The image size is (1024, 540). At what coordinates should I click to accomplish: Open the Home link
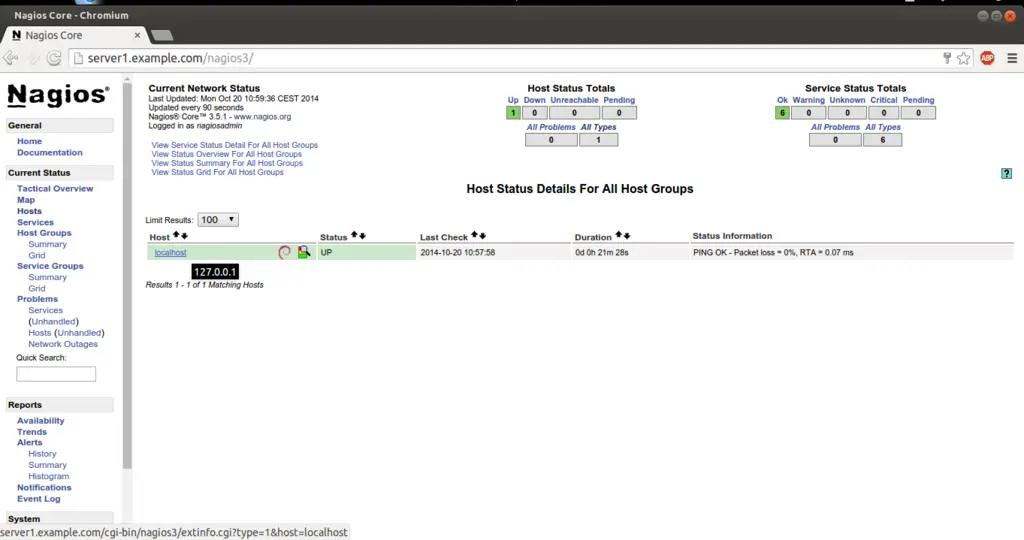pyautogui.click(x=29, y=141)
